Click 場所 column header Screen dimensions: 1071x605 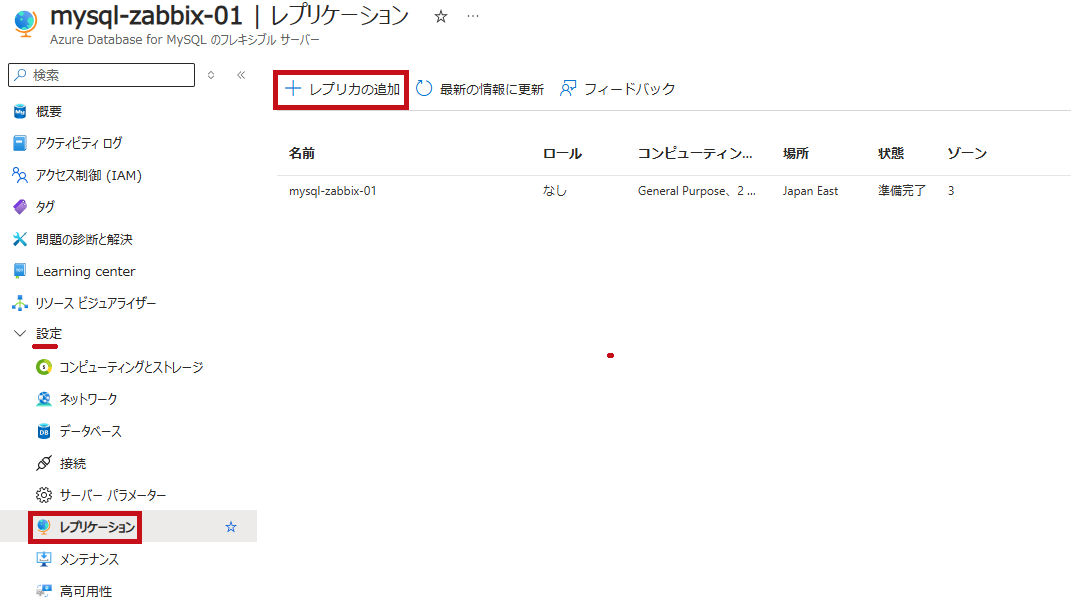[x=796, y=154]
